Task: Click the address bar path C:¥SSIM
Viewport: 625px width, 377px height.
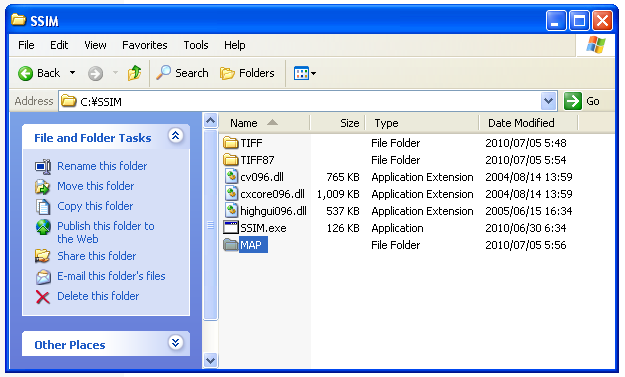Action: 101,102
